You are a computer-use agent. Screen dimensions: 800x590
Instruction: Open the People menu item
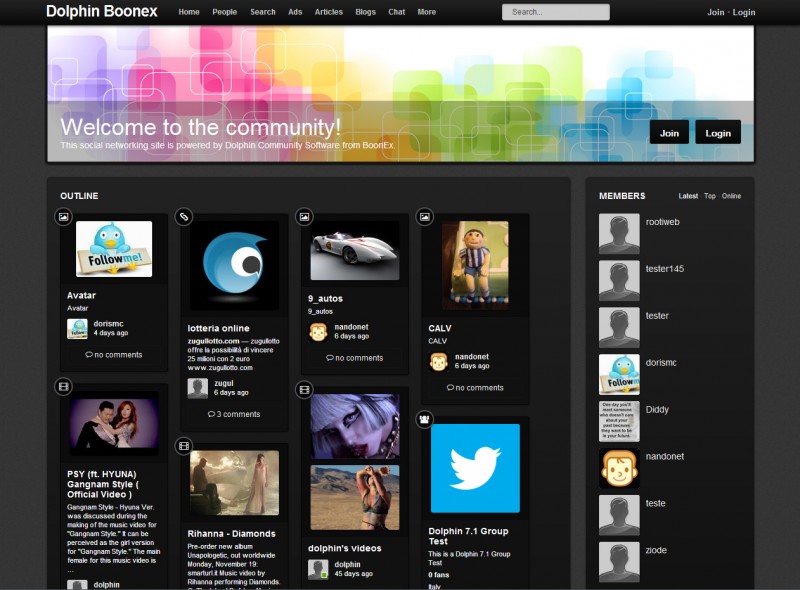(x=224, y=12)
